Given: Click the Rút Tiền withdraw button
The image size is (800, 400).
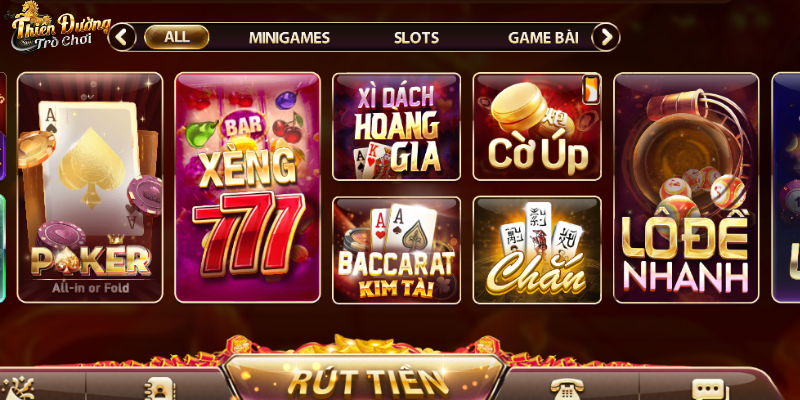Looking at the screenshot, I should (365, 380).
